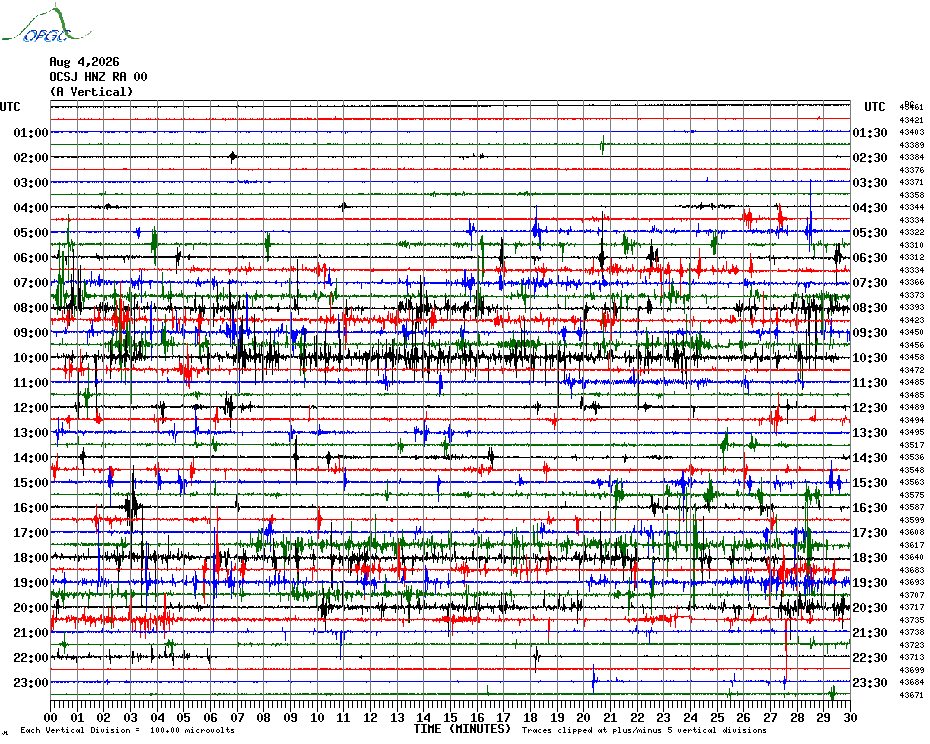
Task: Click minute axis tick label '05'
Action: (184, 718)
